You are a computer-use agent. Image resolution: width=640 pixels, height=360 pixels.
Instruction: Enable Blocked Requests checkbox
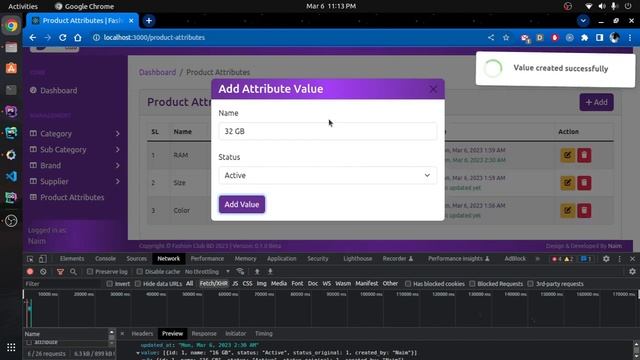point(472,284)
